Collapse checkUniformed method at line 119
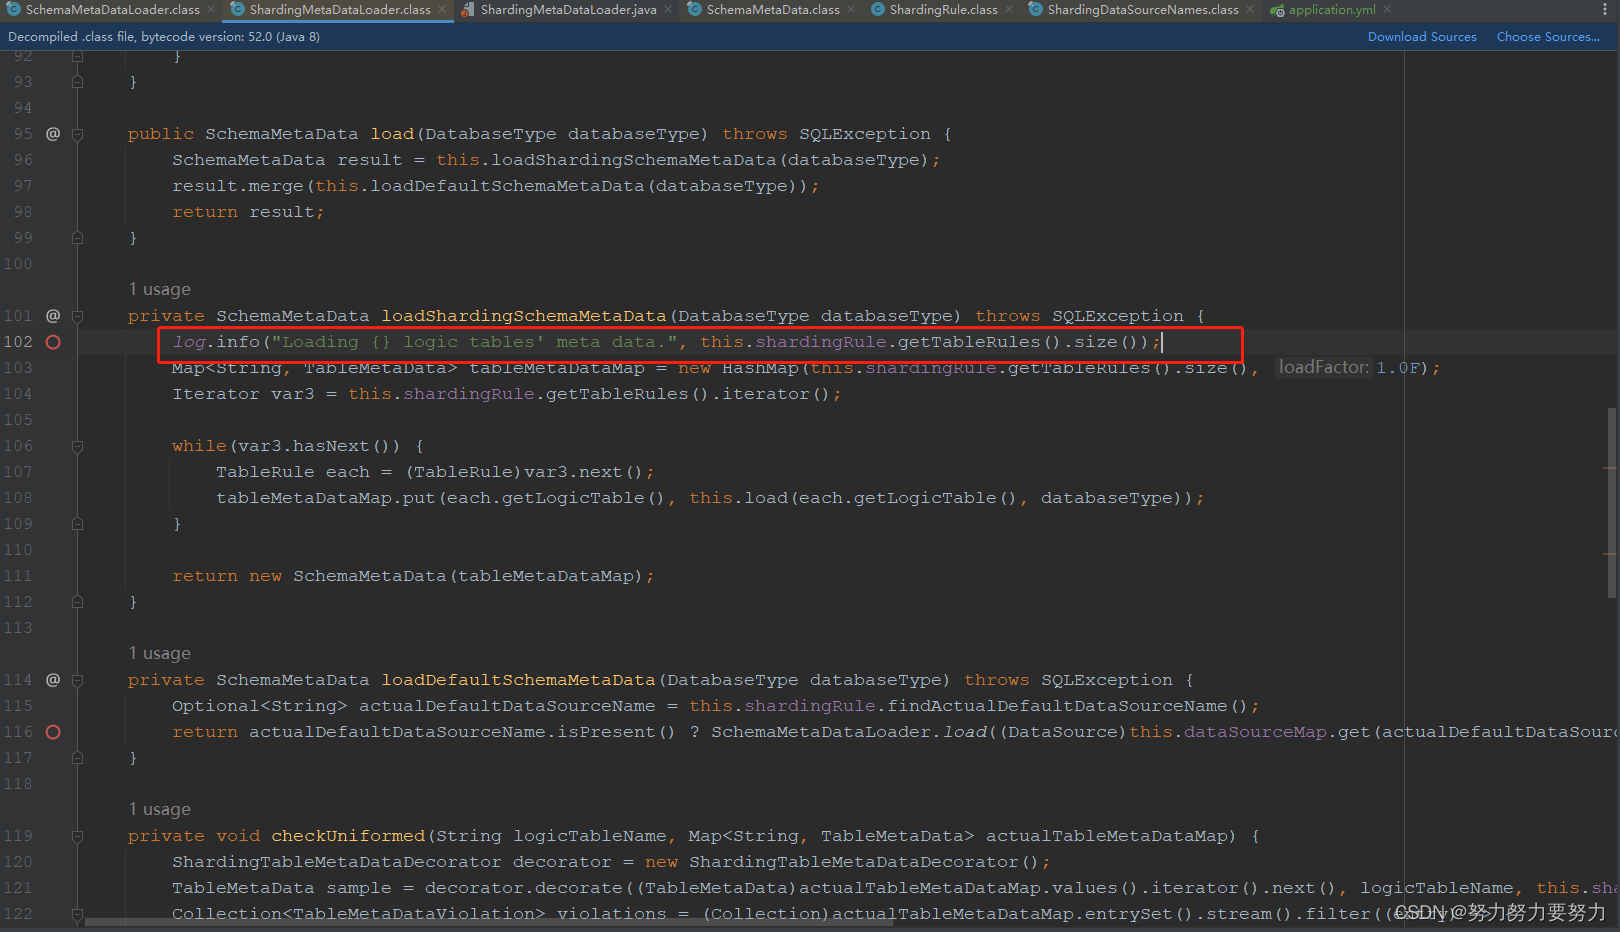 click(78, 836)
